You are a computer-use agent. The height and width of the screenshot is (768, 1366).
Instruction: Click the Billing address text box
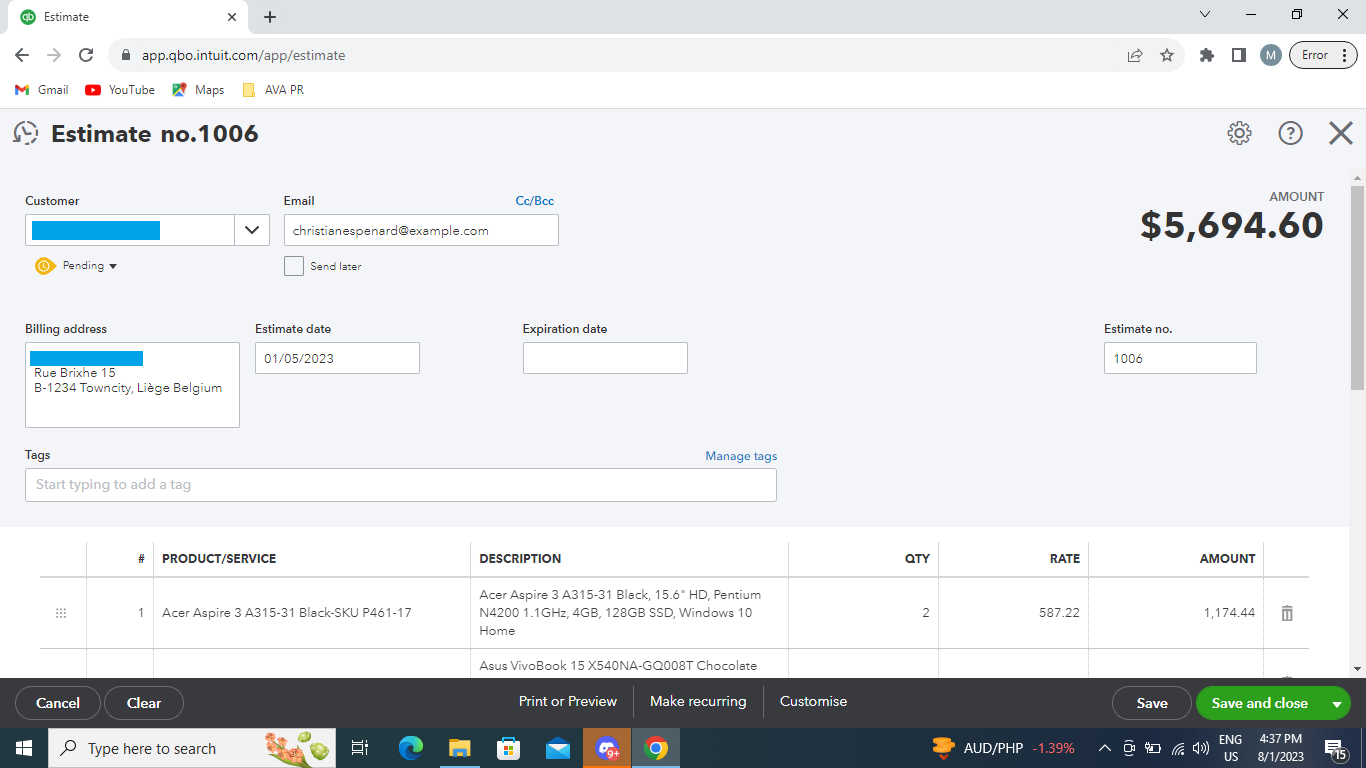click(132, 385)
